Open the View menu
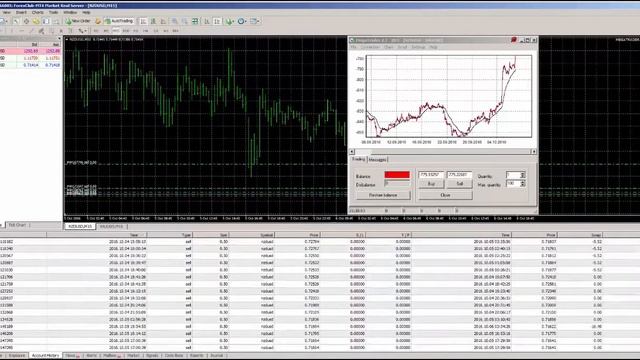 (x=7, y=12)
